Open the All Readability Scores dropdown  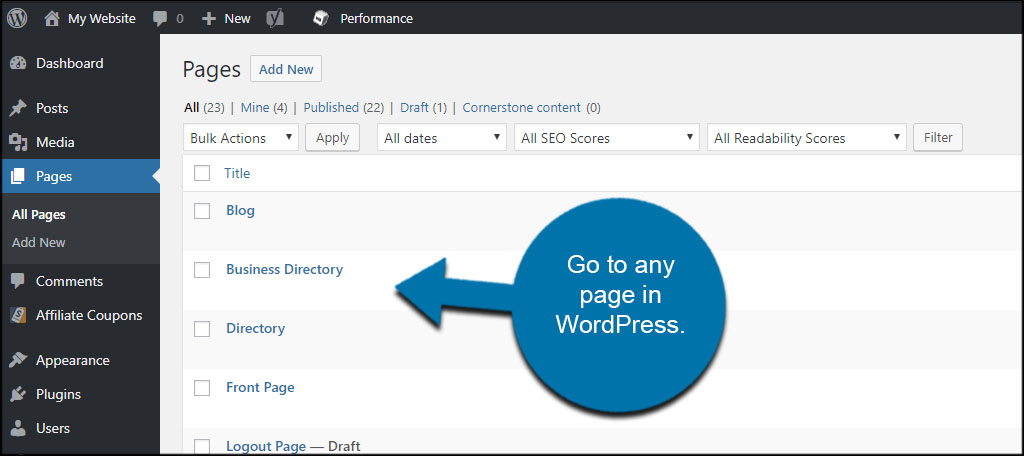point(807,138)
